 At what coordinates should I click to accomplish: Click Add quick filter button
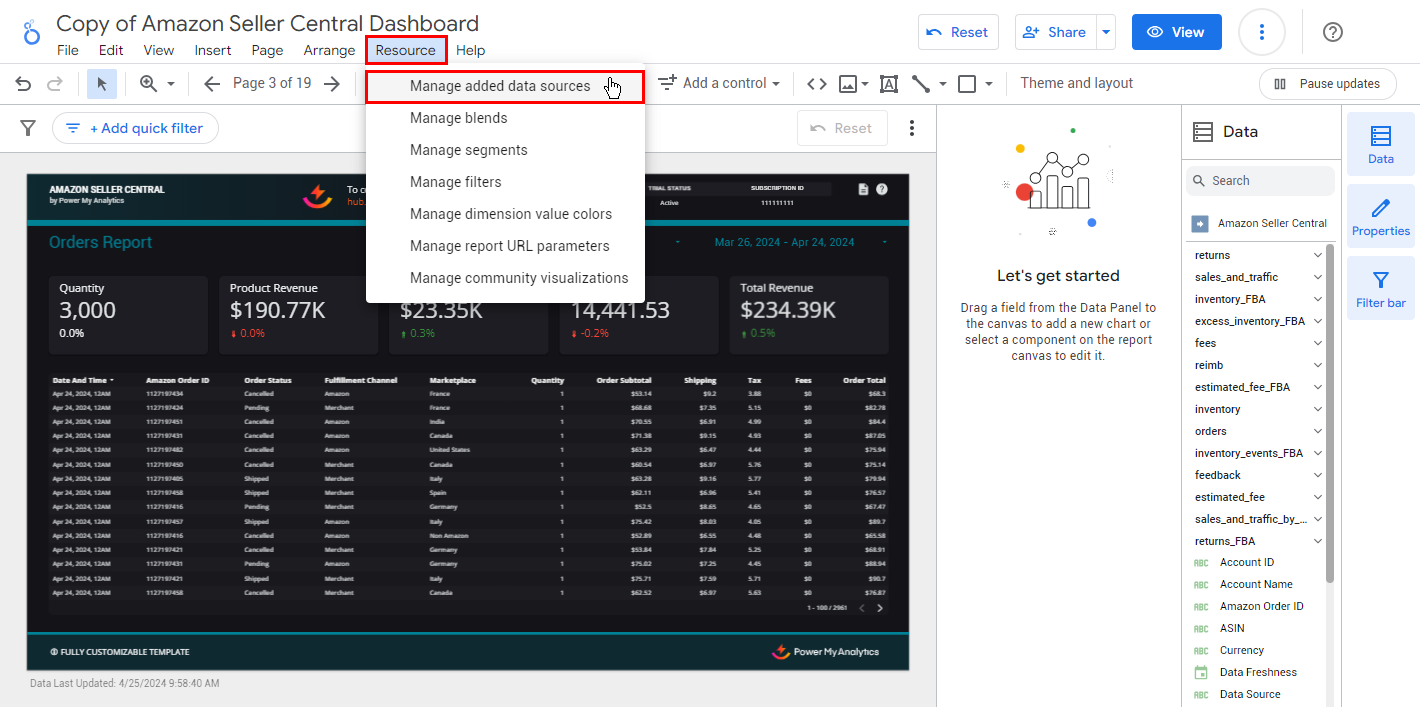pos(135,128)
